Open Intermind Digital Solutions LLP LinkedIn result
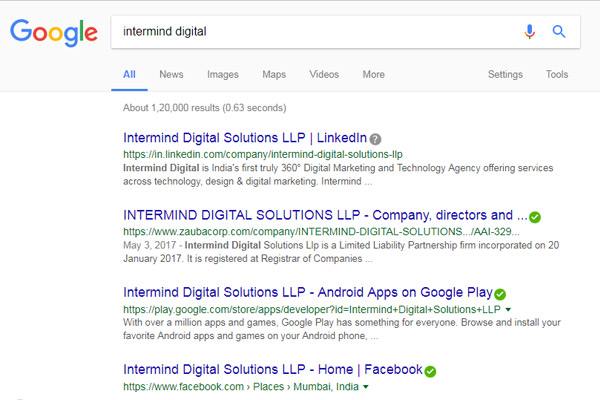 [x=245, y=138]
